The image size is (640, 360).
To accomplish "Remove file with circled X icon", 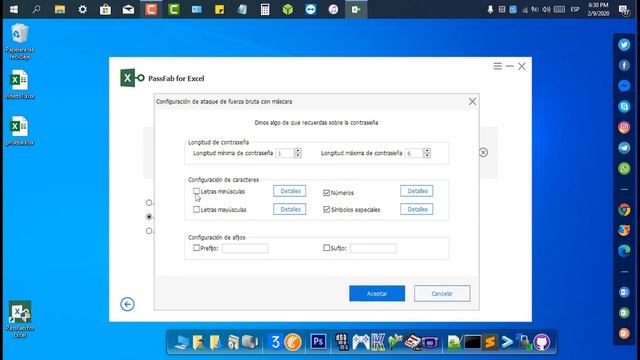I will (483, 152).
